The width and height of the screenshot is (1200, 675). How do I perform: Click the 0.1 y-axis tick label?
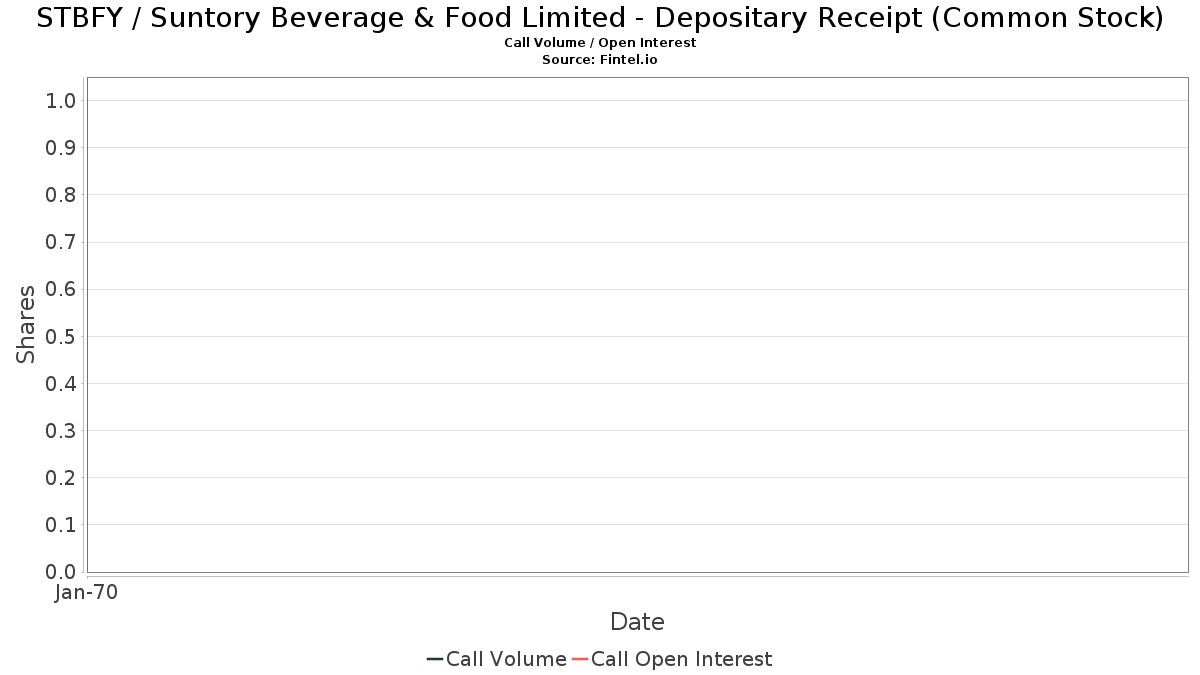coord(61,525)
